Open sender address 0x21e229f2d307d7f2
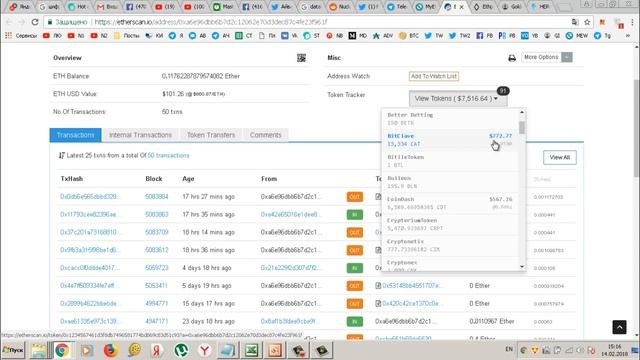640x360 pixels. (x=291, y=268)
